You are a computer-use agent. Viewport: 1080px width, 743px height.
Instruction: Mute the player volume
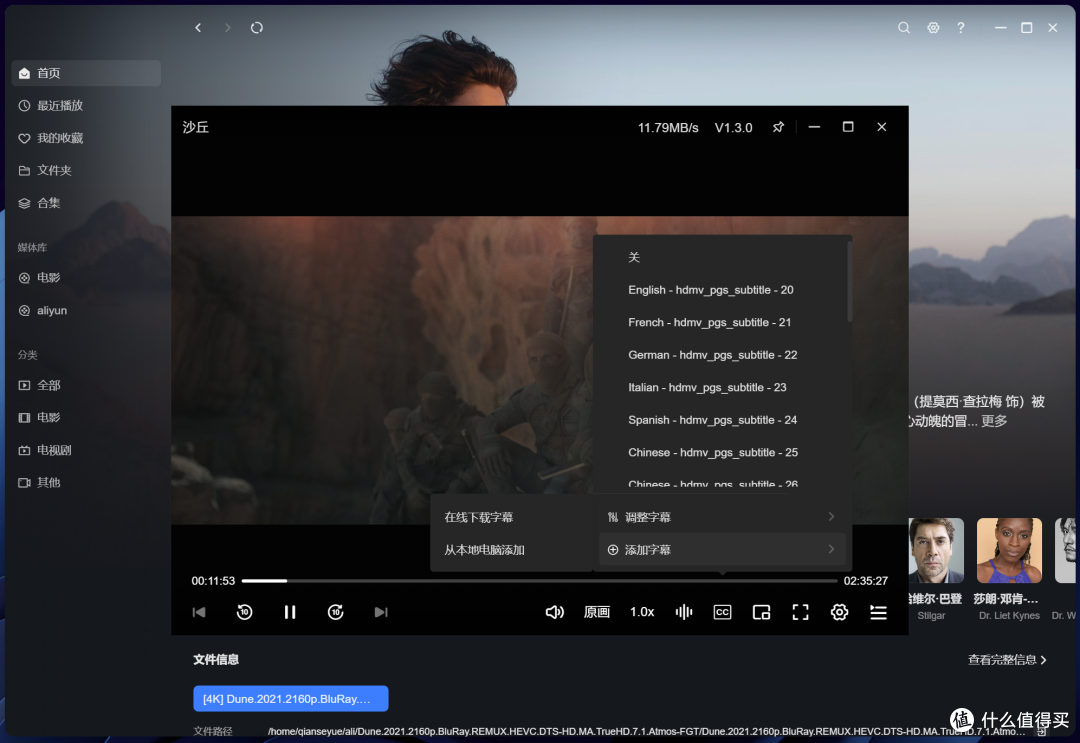(x=554, y=612)
